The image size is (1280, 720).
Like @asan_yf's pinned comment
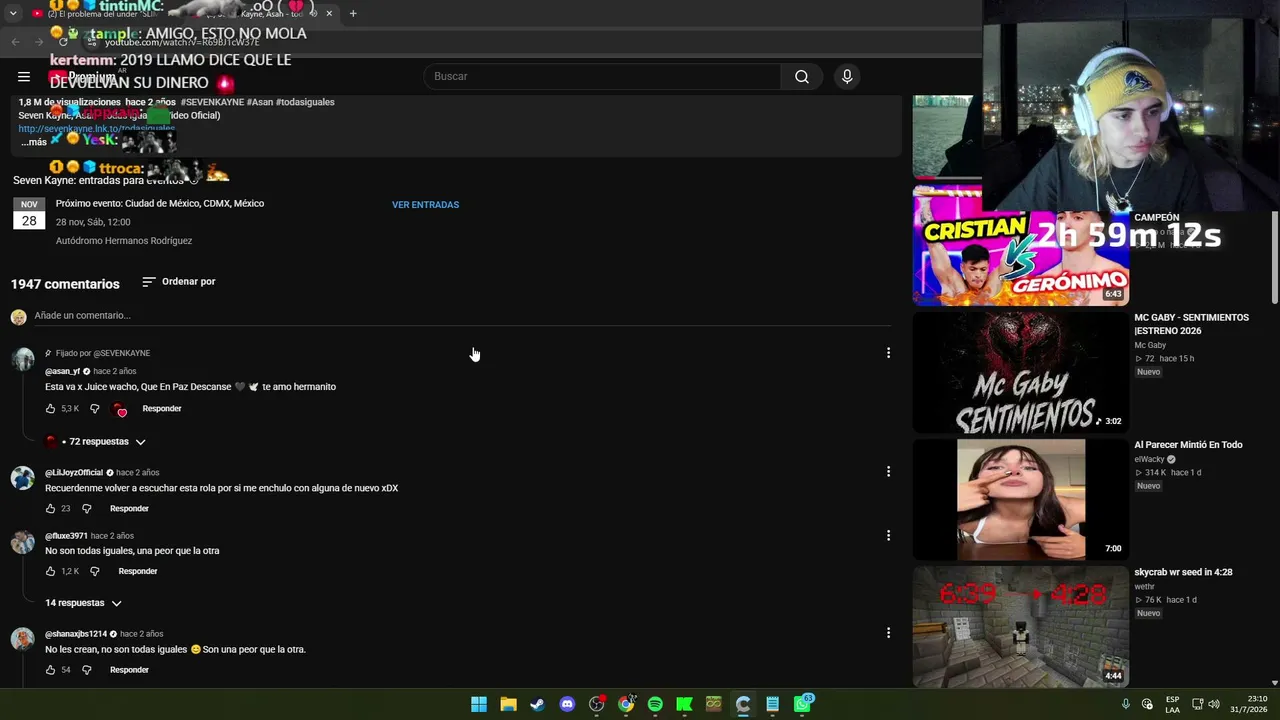click(x=50, y=409)
